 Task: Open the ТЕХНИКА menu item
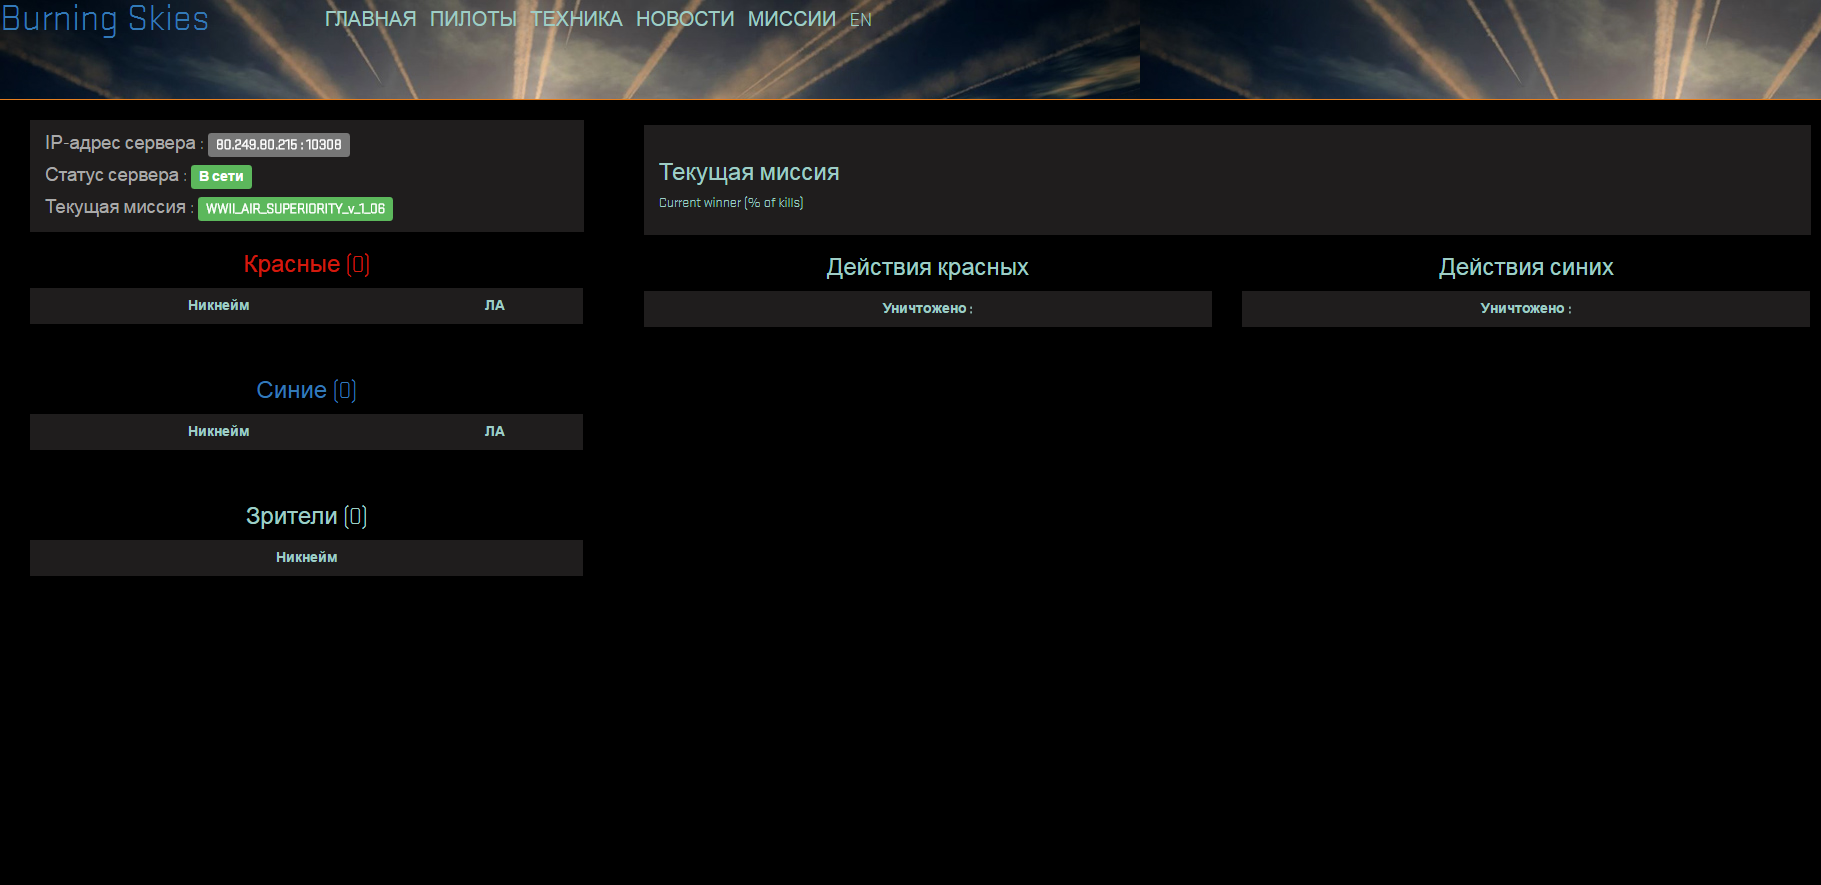576,19
